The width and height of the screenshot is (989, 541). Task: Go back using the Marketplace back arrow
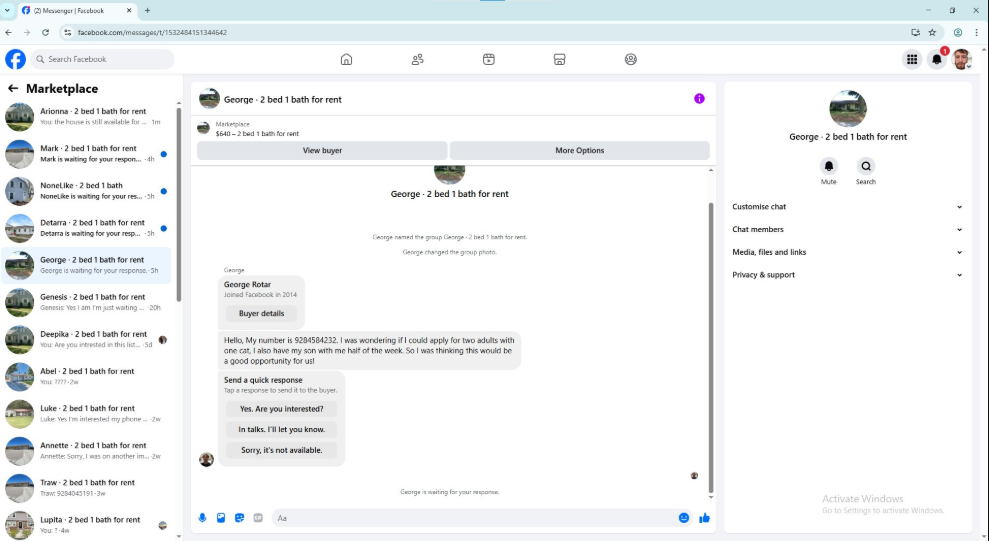click(13, 88)
